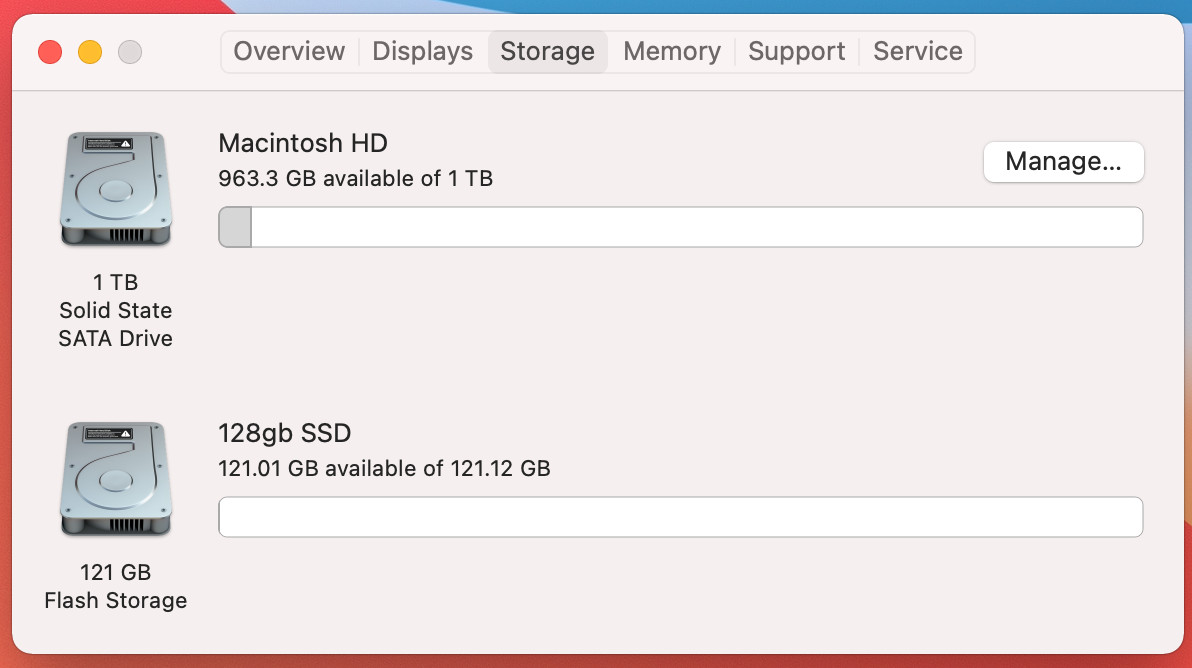Screen dimensions: 1192x668
Task: Click the 128gb SSD drive icon
Action: tap(115, 479)
